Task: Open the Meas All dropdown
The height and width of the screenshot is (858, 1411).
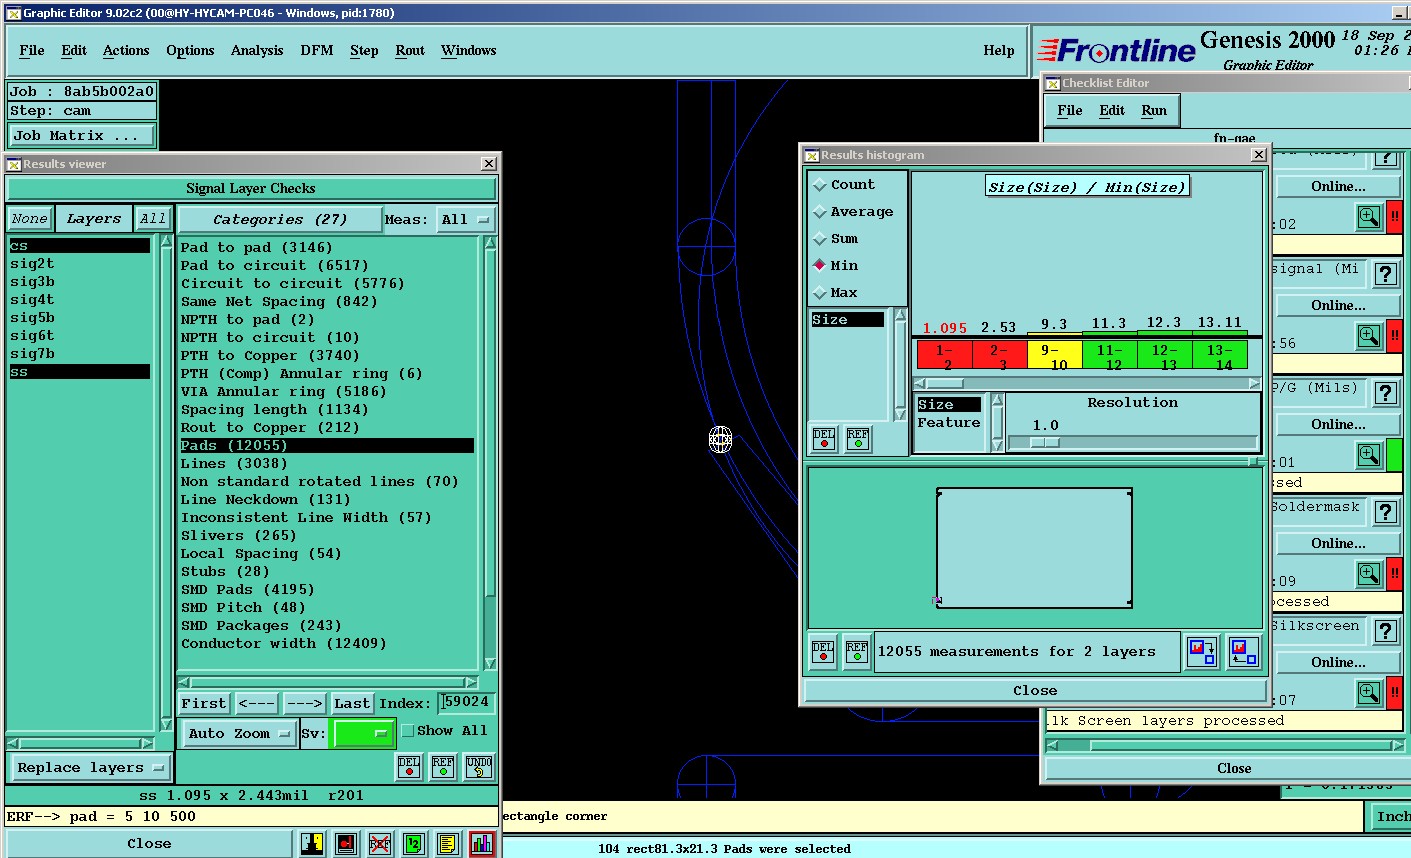Action: click(465, 220)
